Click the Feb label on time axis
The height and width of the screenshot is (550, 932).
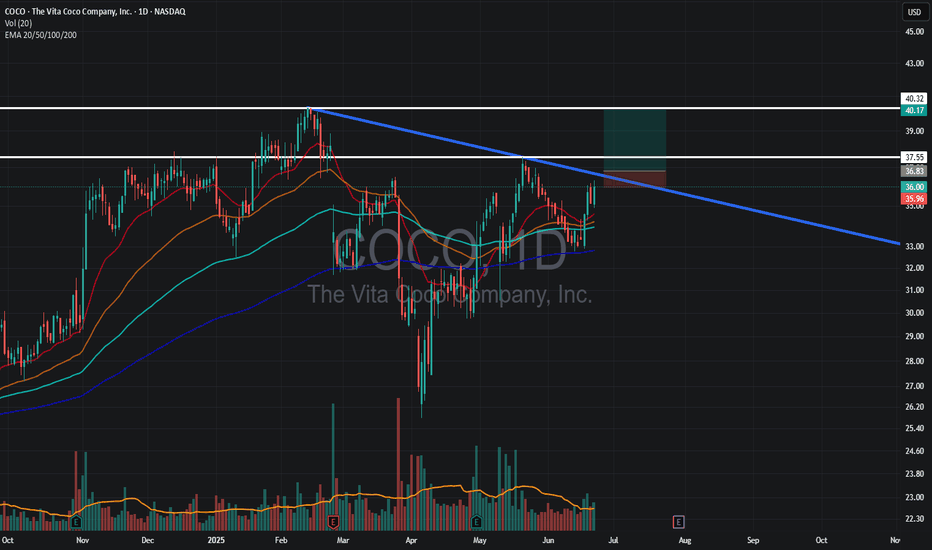(x=281, y=540)
